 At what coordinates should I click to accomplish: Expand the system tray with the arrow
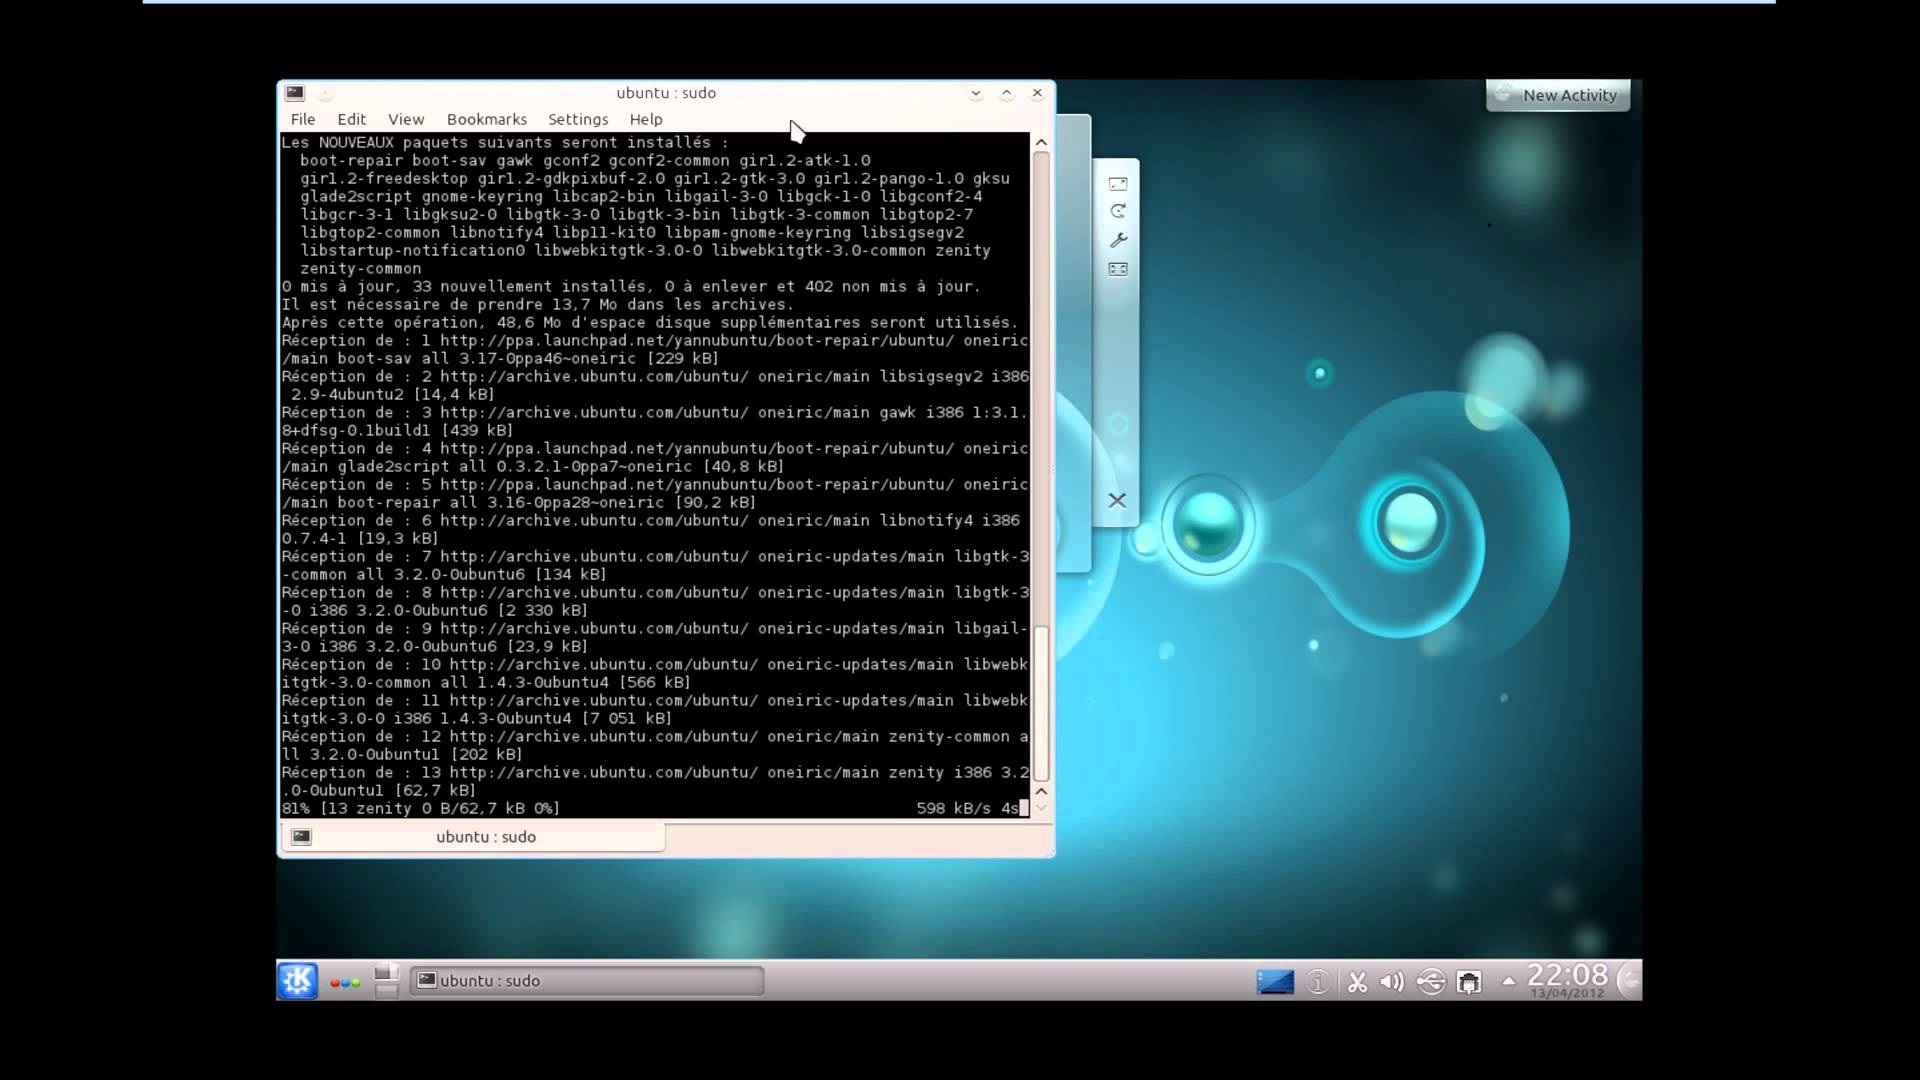pyautogui.click(x=1508, y=982)
